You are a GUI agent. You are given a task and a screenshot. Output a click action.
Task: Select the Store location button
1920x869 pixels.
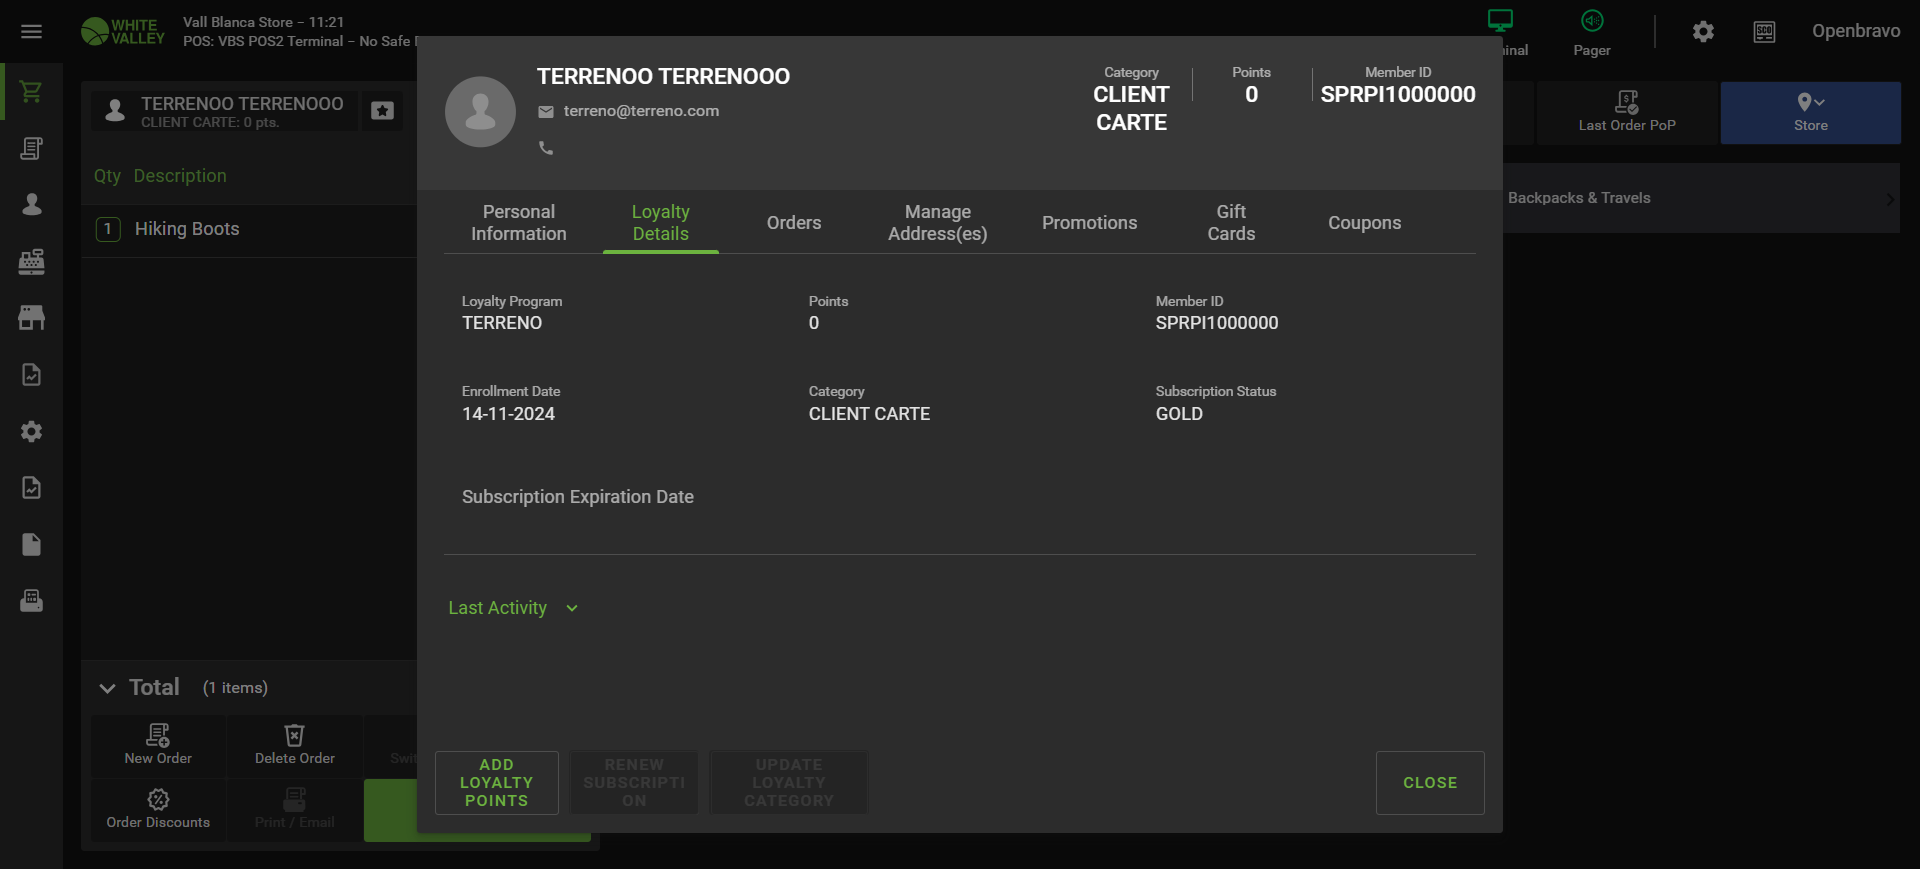[x=1810, y=112]
